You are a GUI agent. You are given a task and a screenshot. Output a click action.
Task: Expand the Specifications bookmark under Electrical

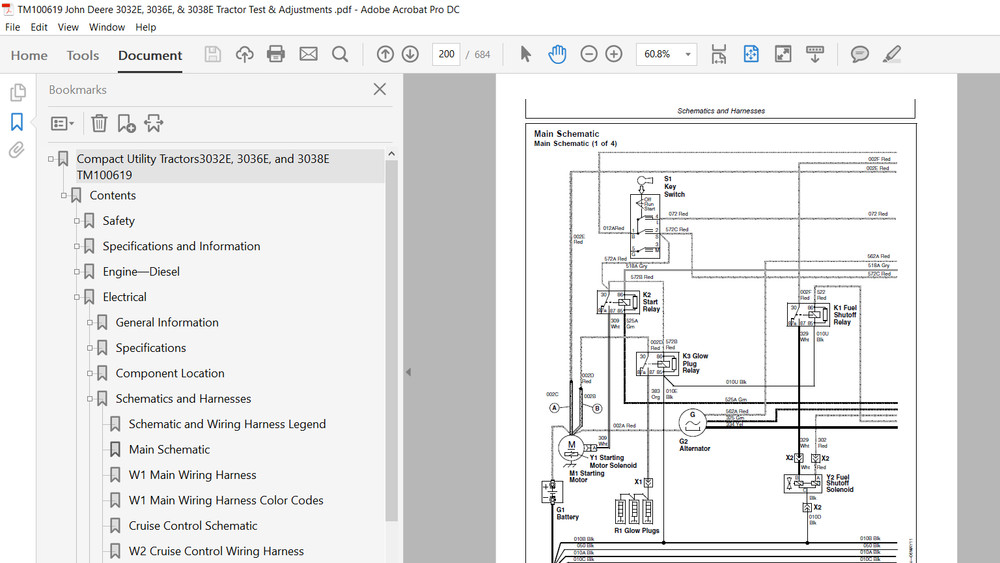click(90, 348)
